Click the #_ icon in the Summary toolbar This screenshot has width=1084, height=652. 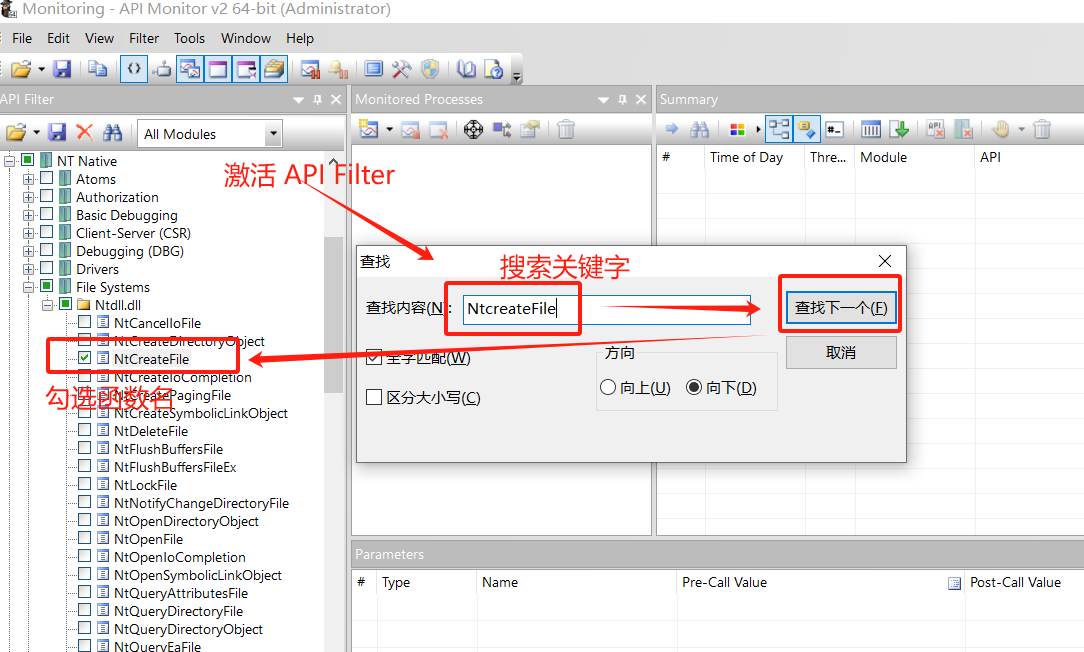pyautogui.click(x=834, y=129)
